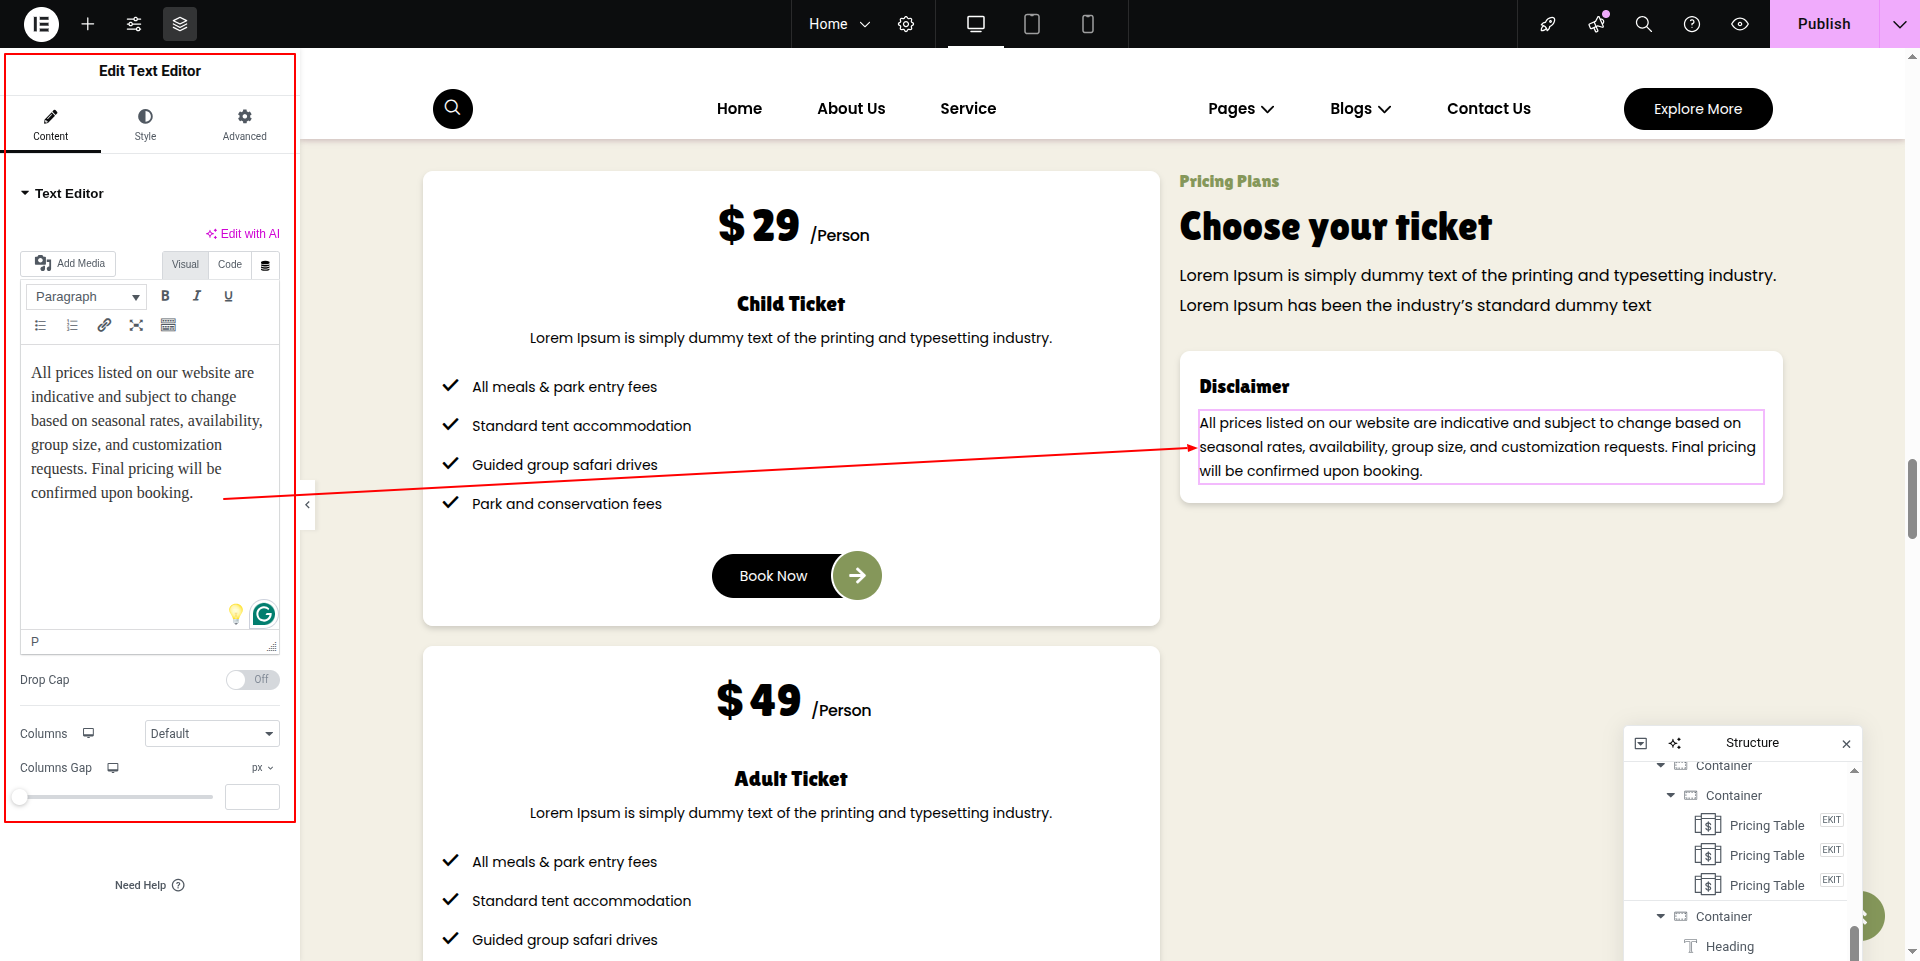Switch to the Style tab
Image resolution: width=1920 pixels, height=961 pixels.
[x=145, y=125]
